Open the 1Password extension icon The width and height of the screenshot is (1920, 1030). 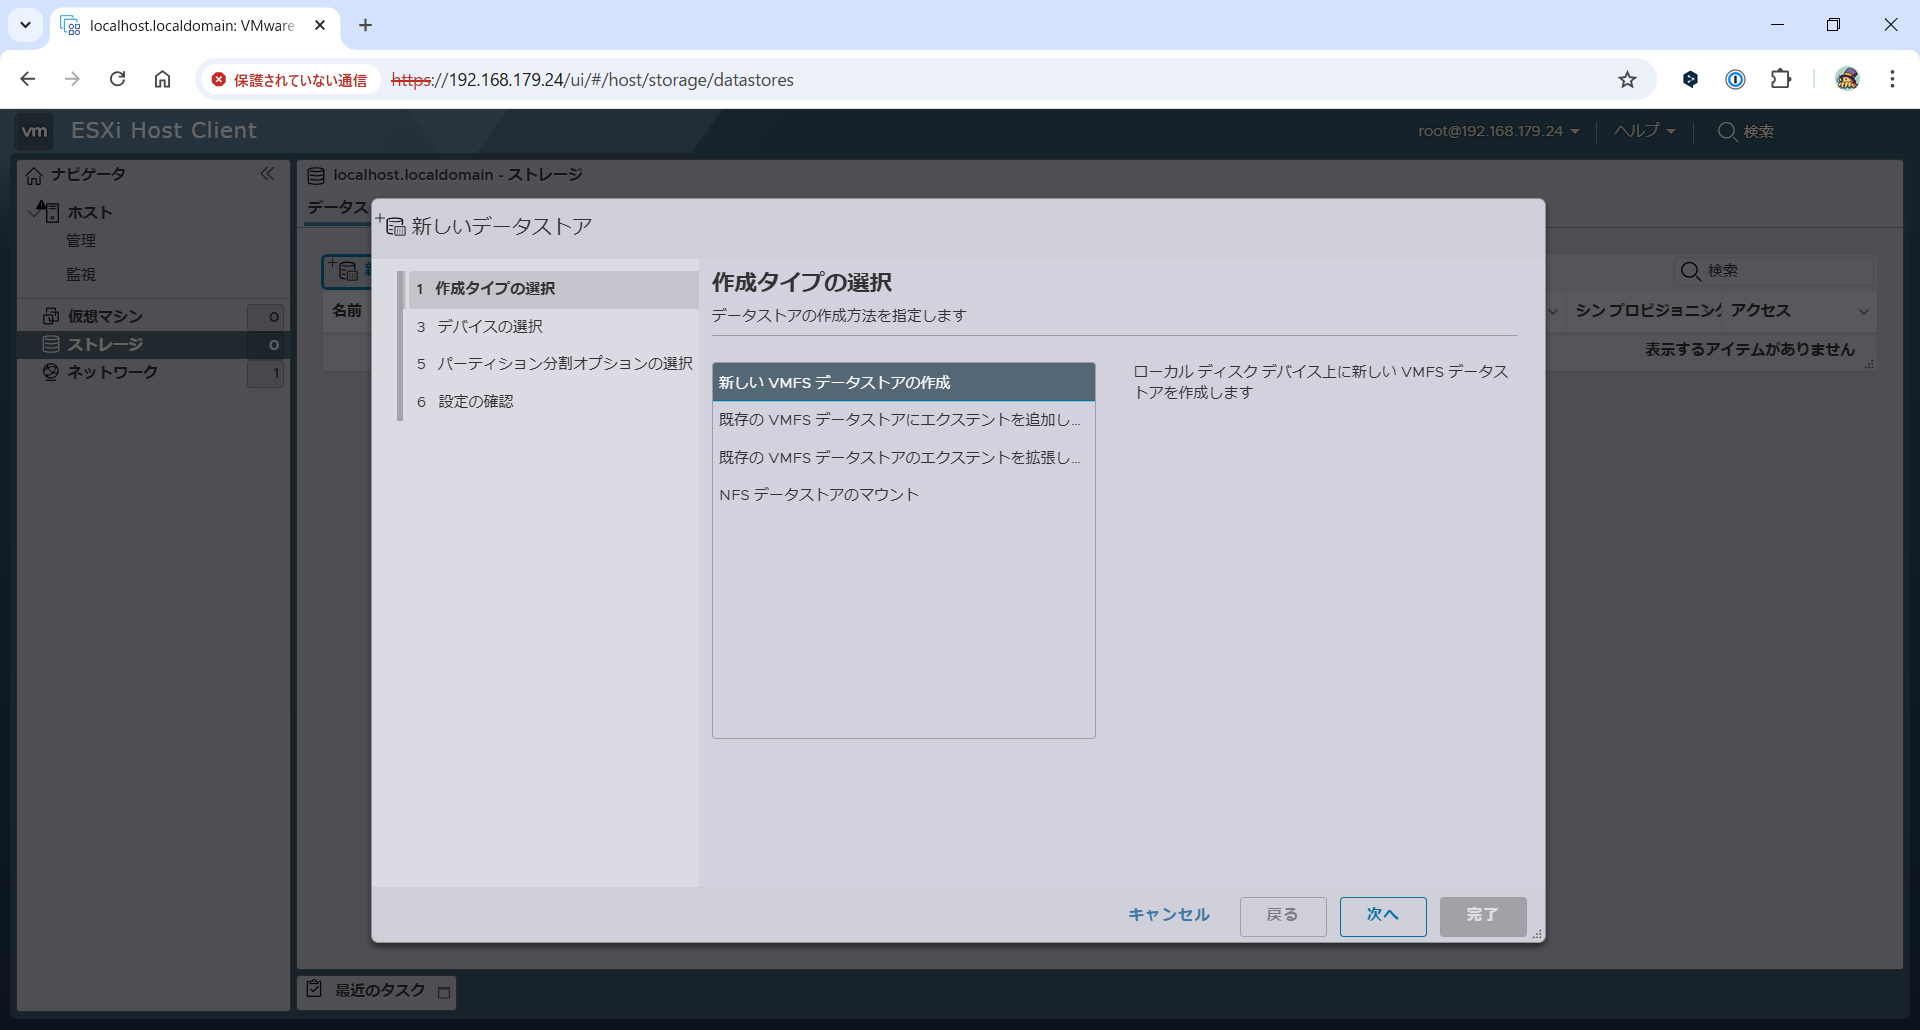1736,79
